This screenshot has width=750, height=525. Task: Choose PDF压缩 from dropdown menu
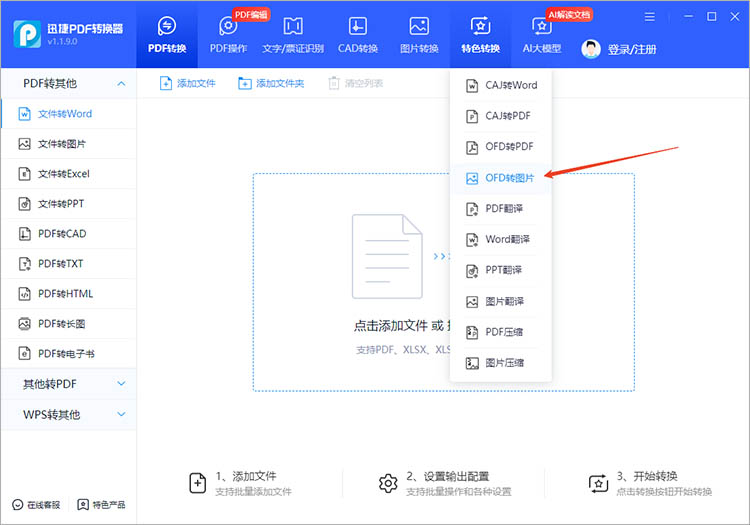point(501,332)
